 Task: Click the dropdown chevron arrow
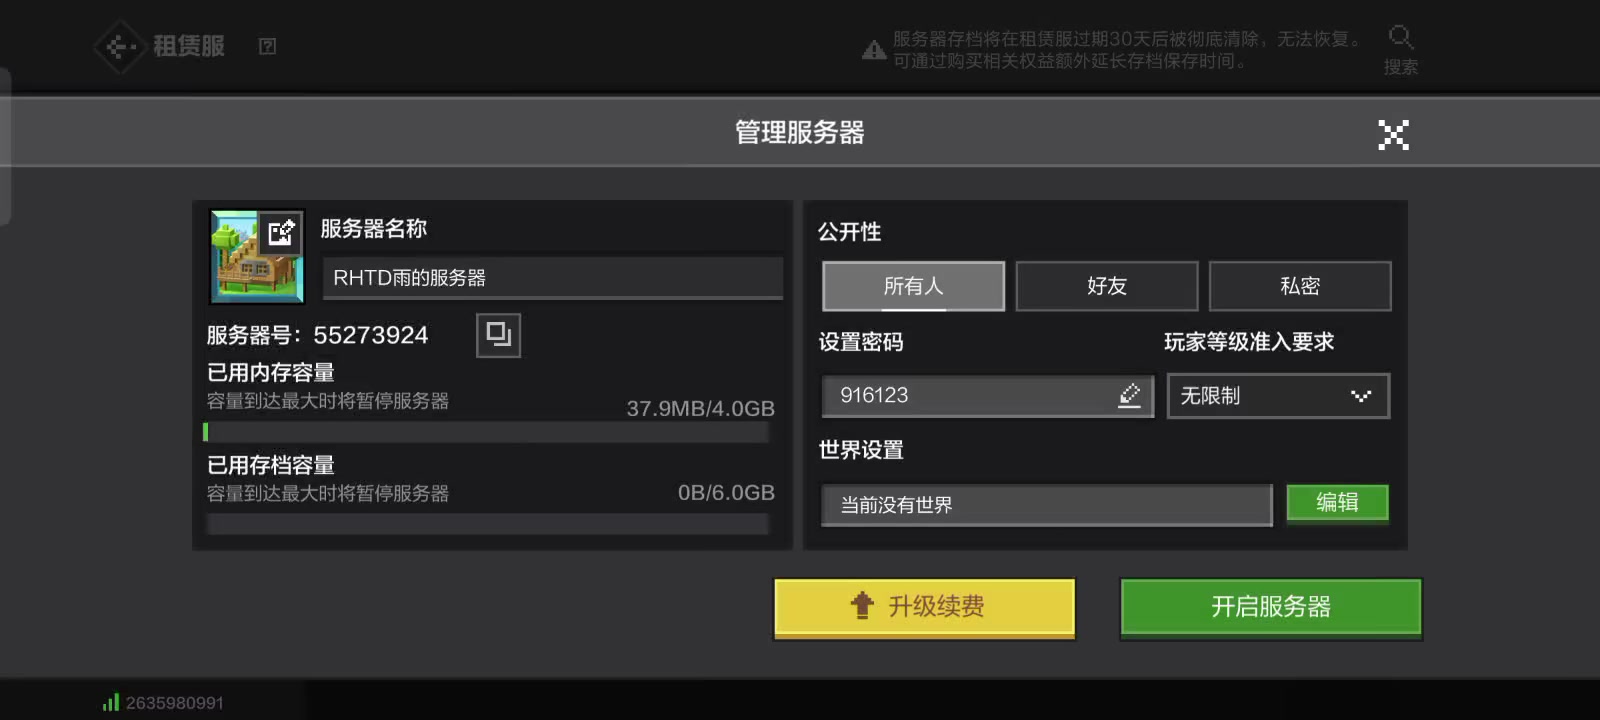pyautogui.click(x=1360, y=396)
